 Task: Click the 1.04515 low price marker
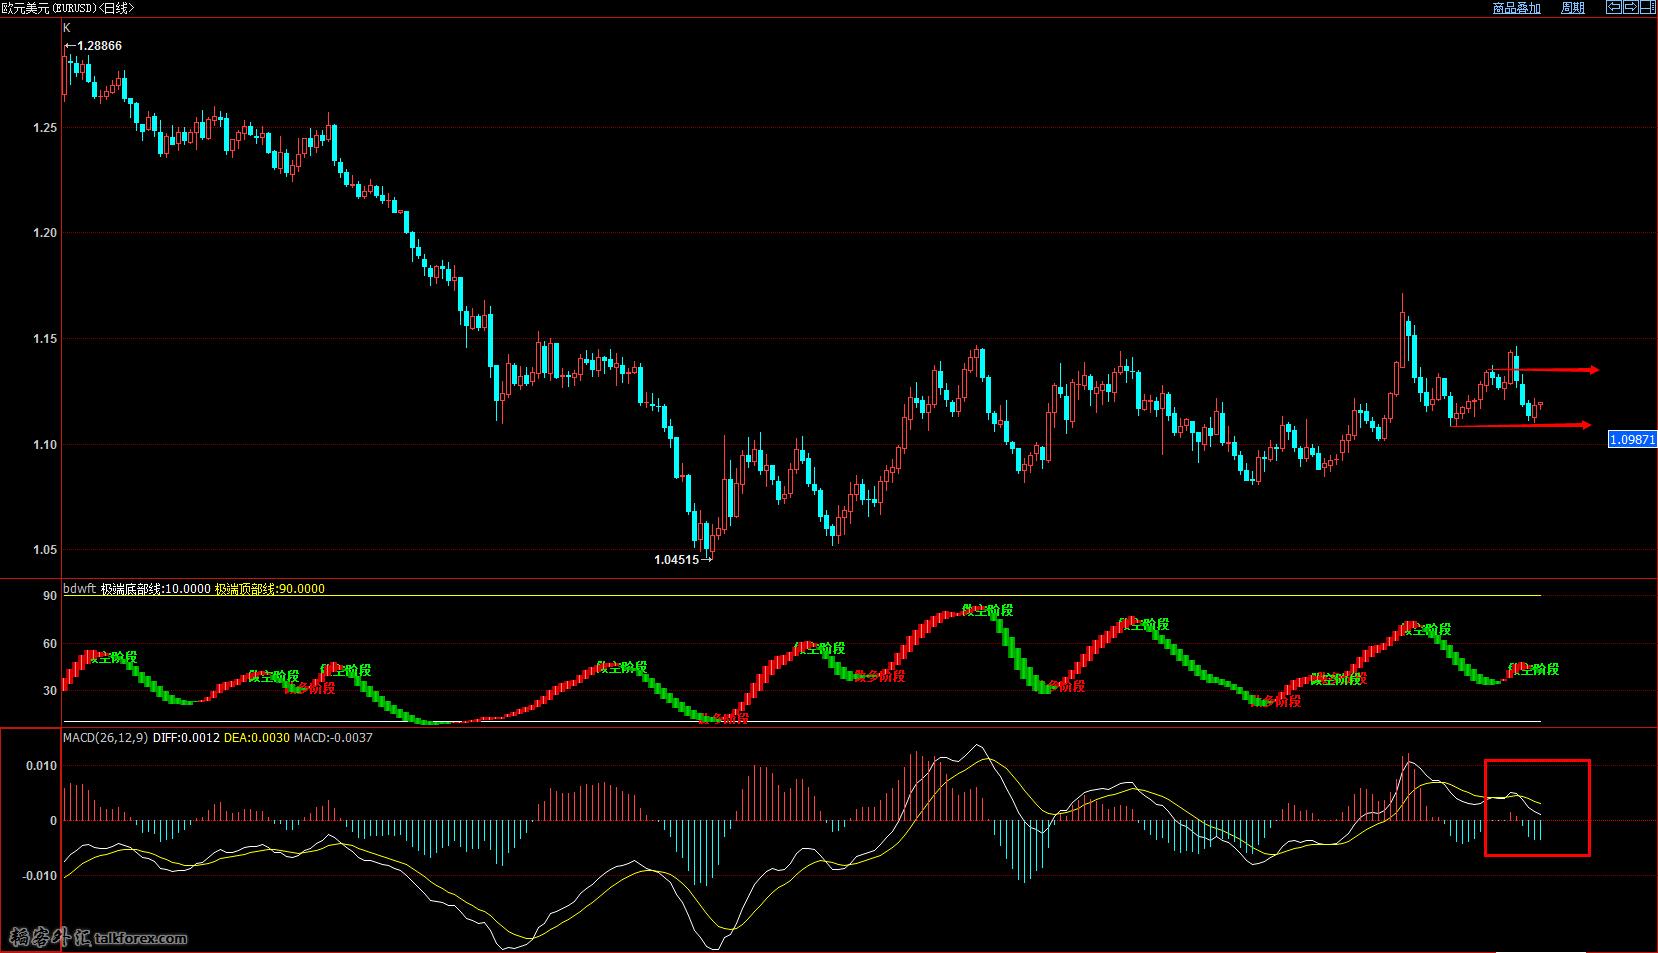(x=683, y=560)
